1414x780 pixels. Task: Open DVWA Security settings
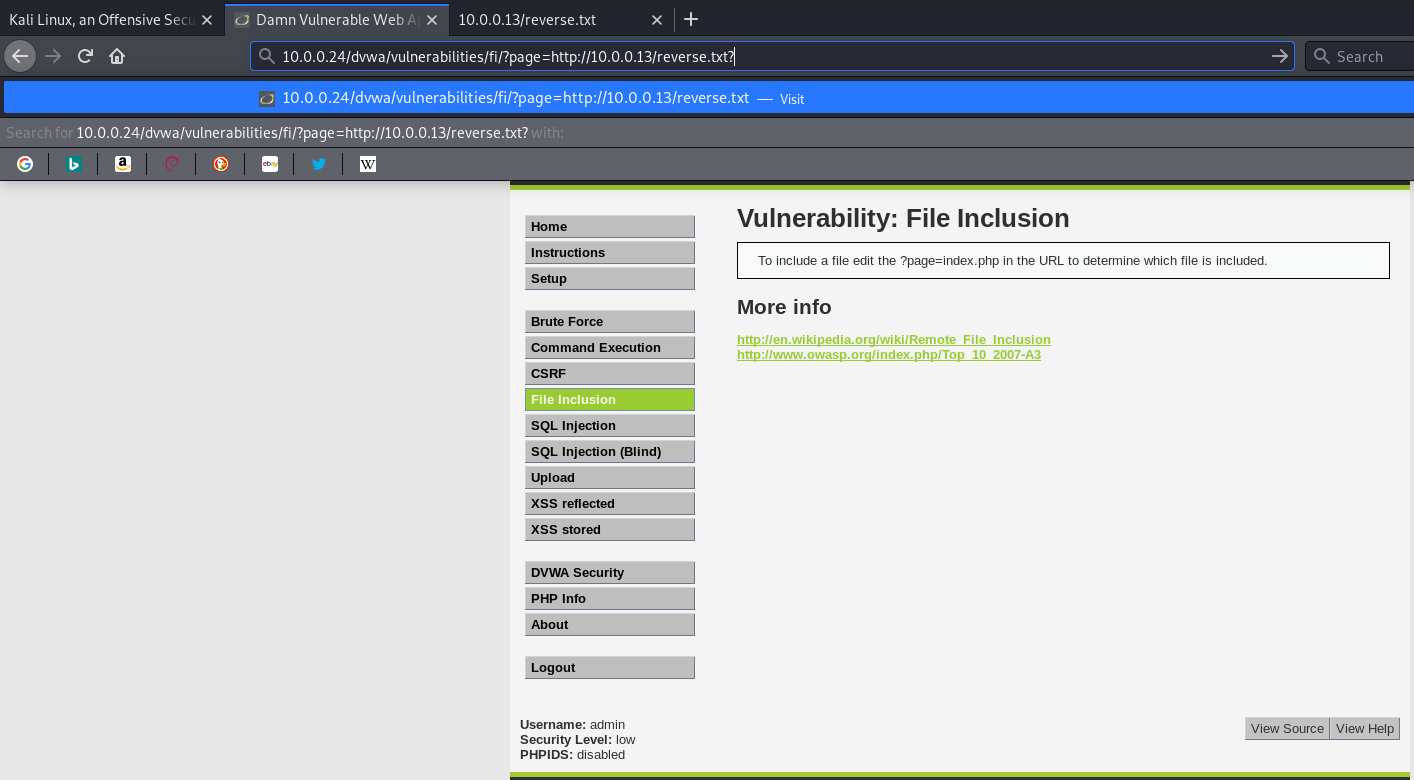click(610, 573)
